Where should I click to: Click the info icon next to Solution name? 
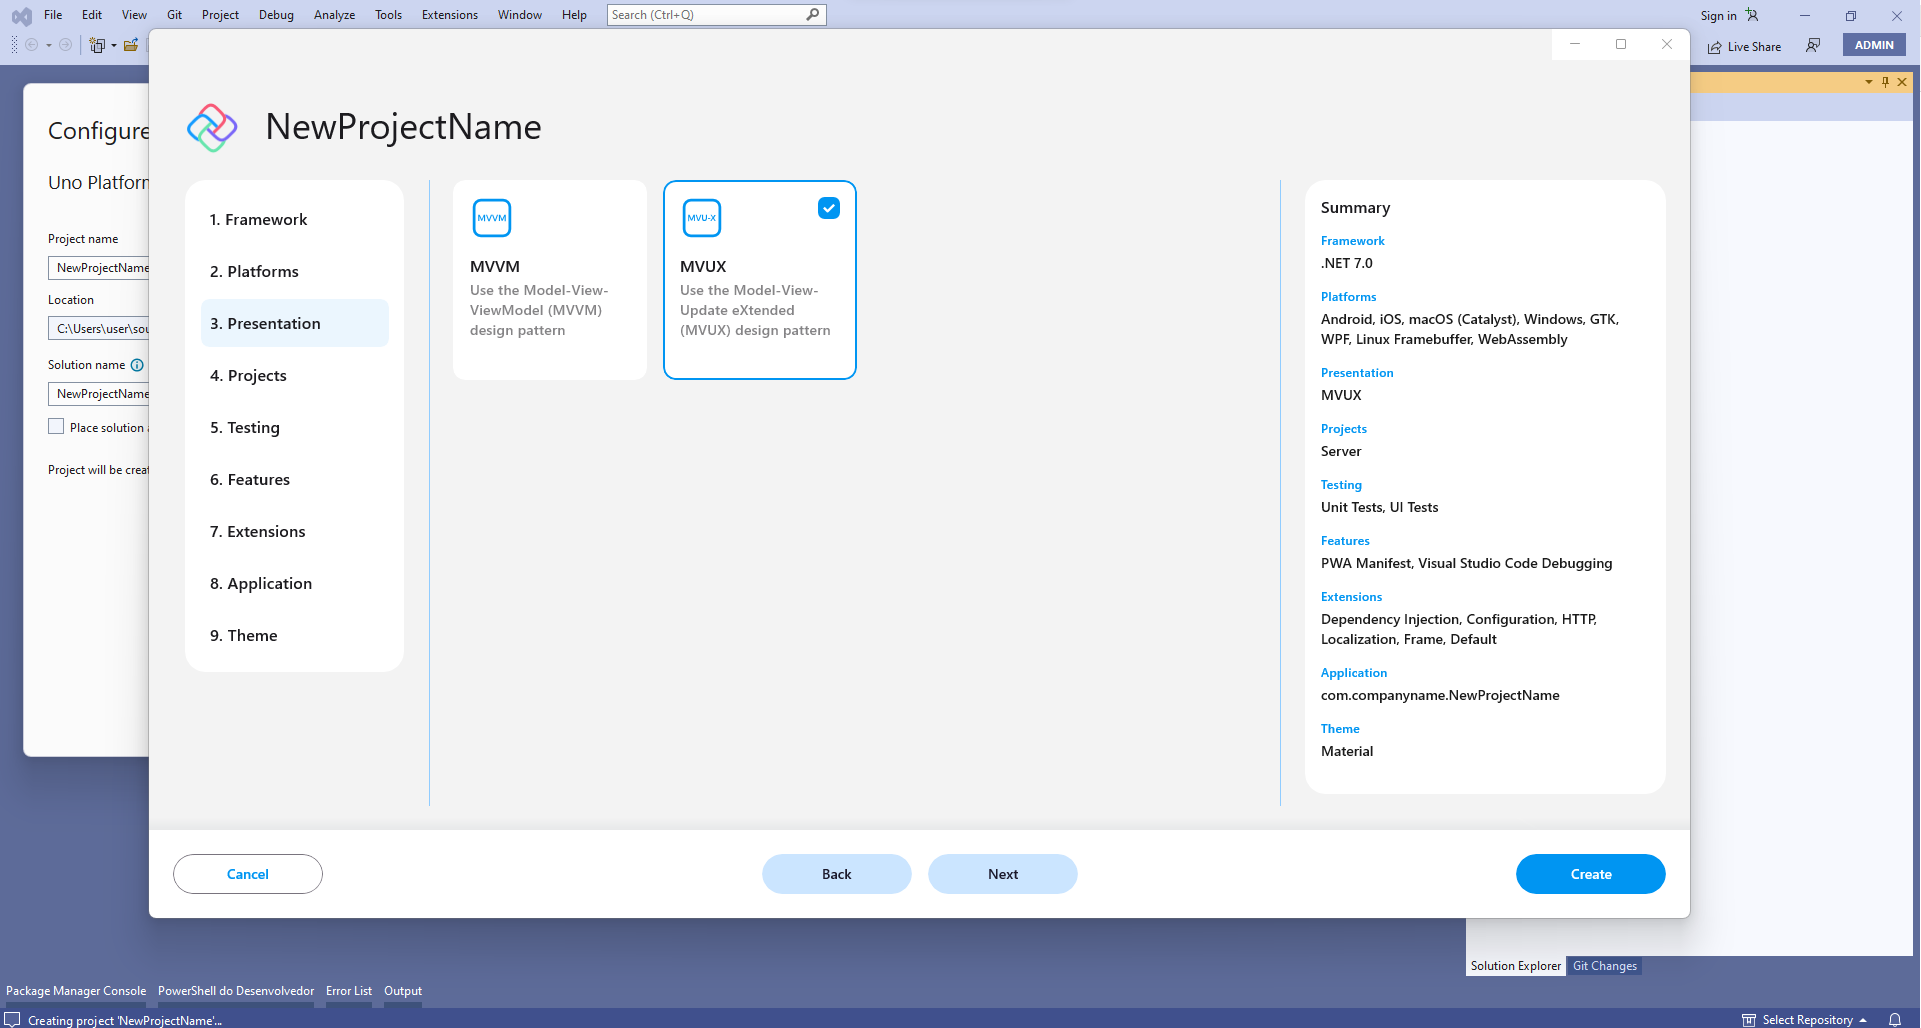pyautogui.click(x=137, y=365)
